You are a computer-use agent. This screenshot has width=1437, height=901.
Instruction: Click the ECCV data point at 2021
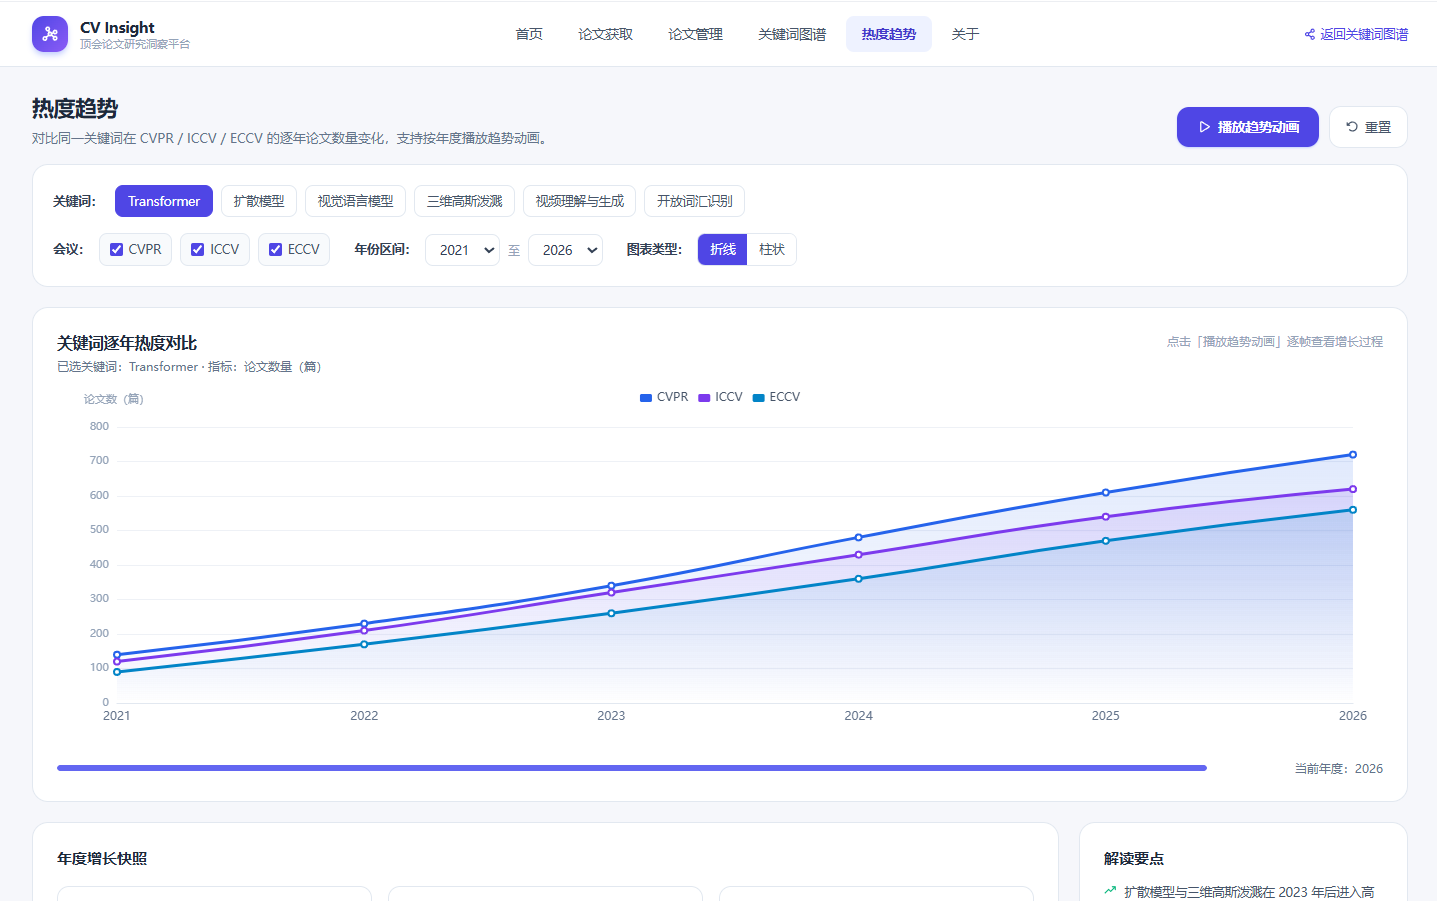117,672
